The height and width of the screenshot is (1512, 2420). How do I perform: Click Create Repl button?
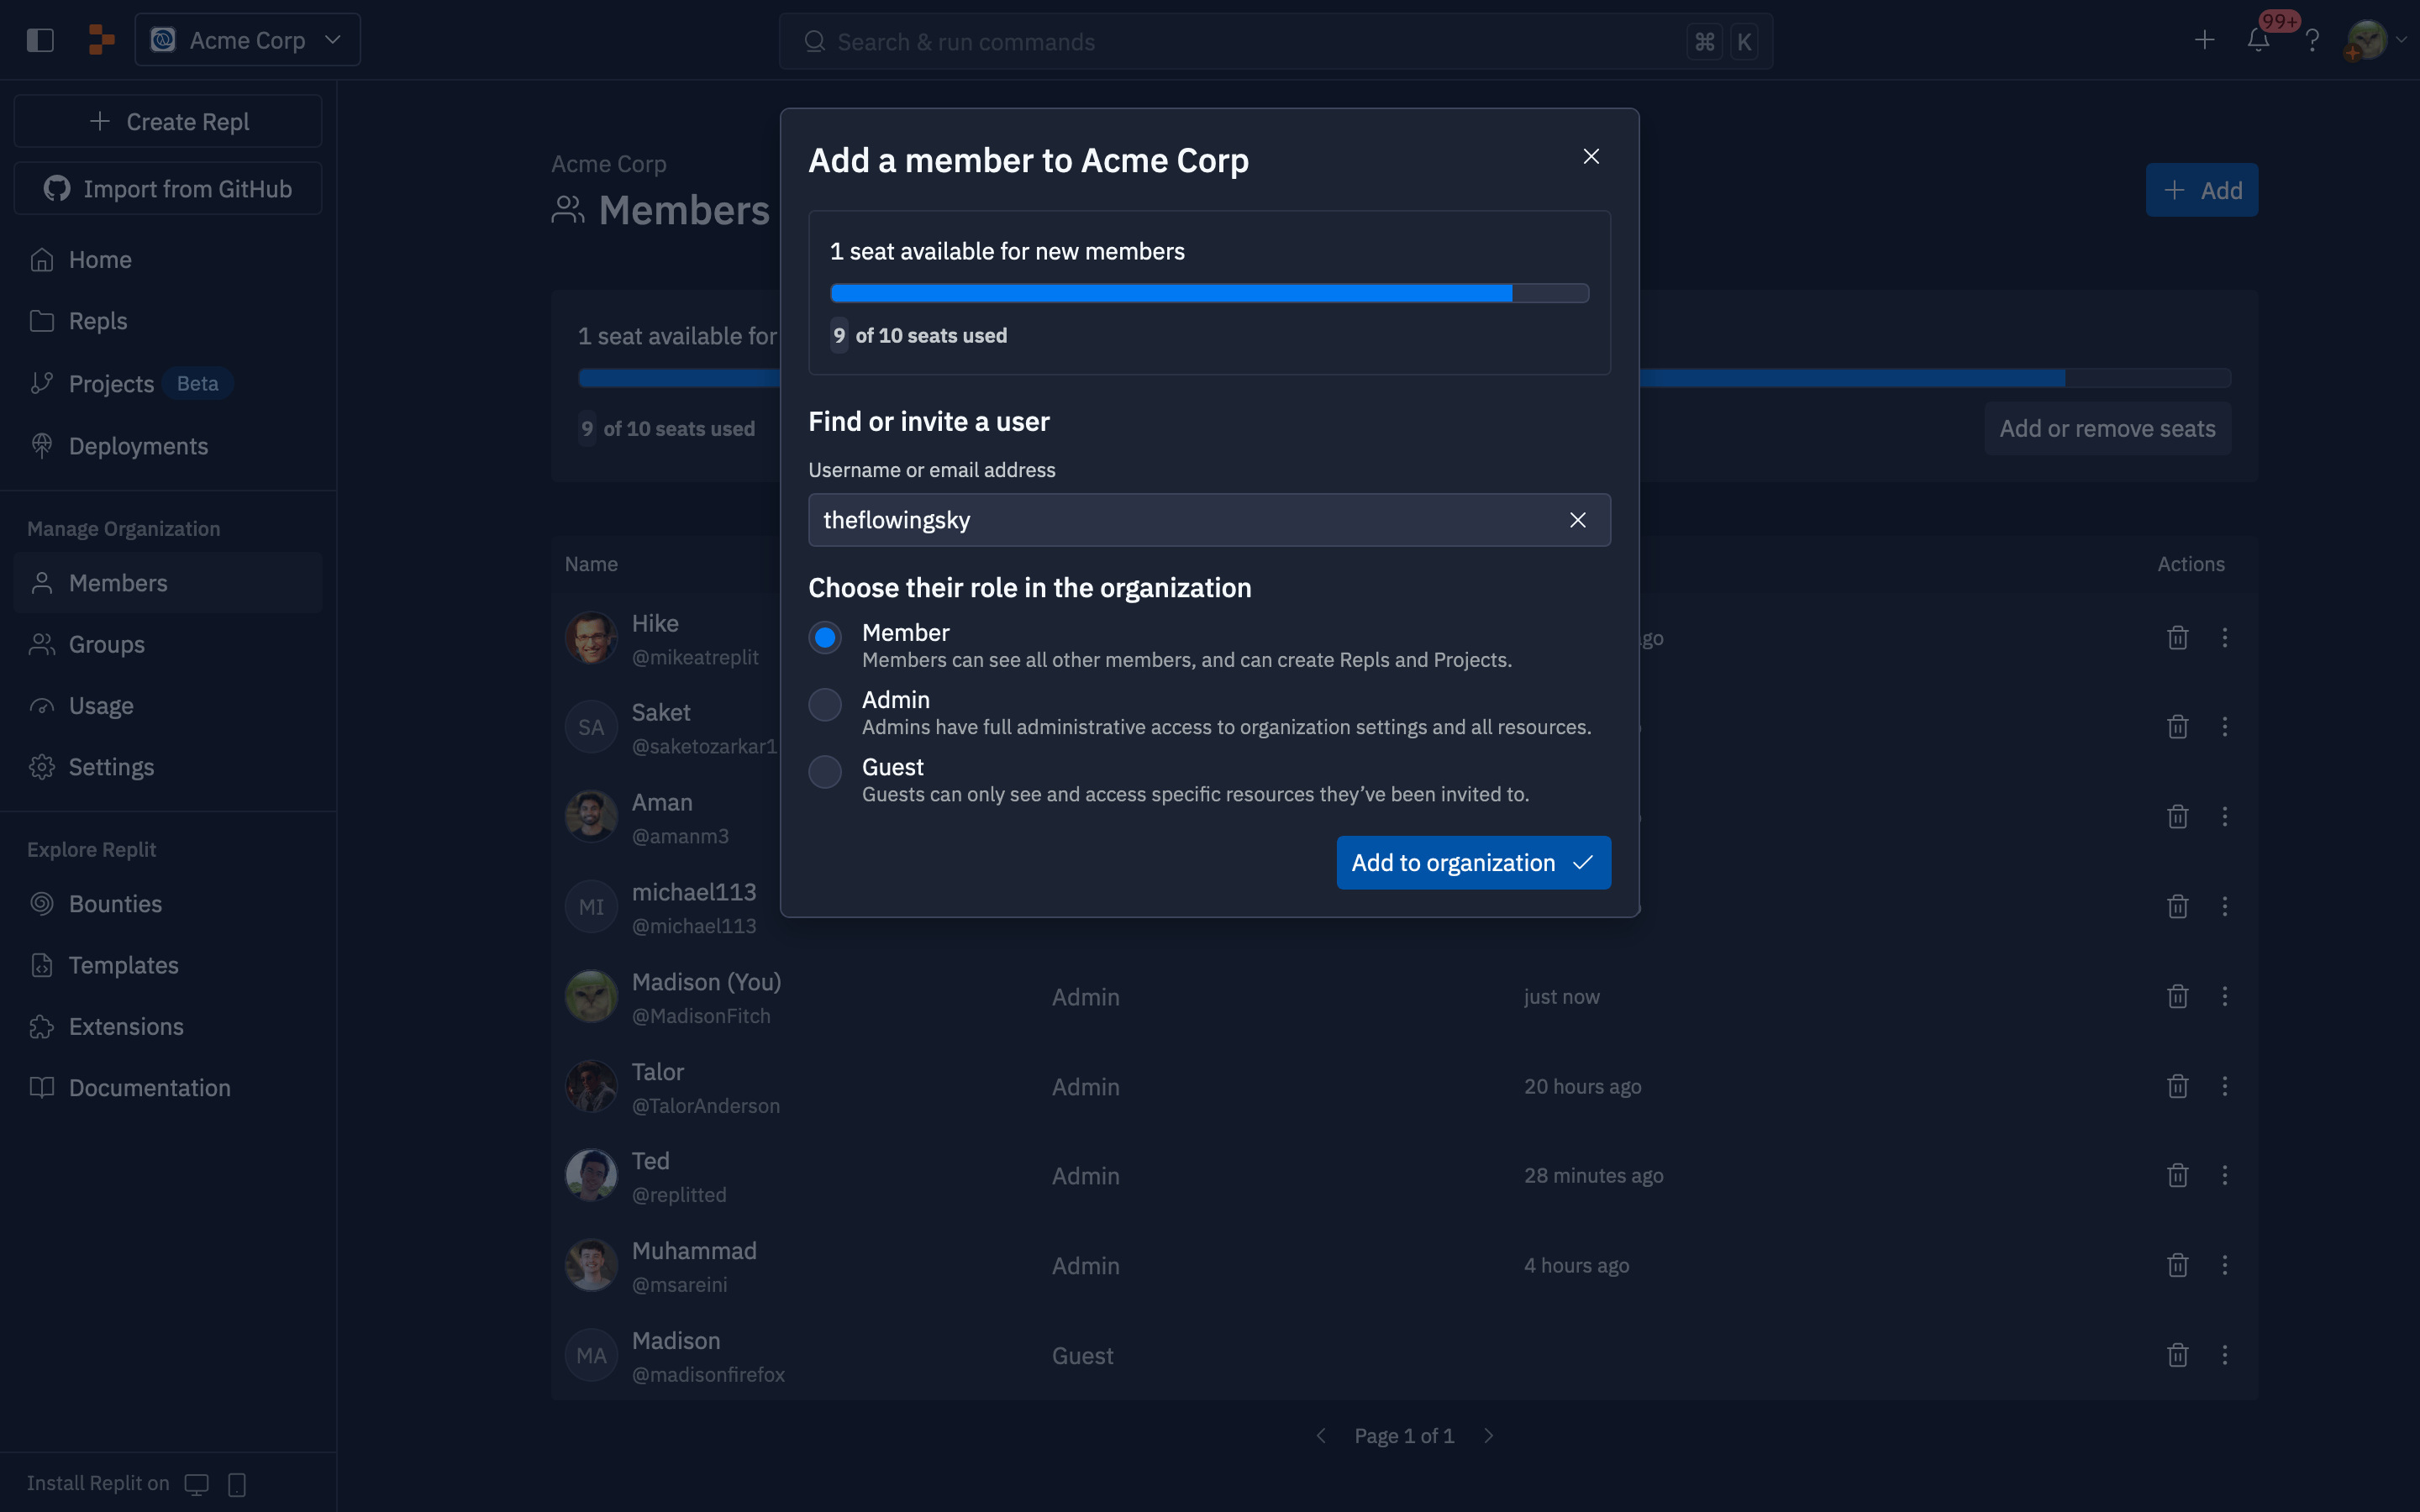click(x=168, y=121)
